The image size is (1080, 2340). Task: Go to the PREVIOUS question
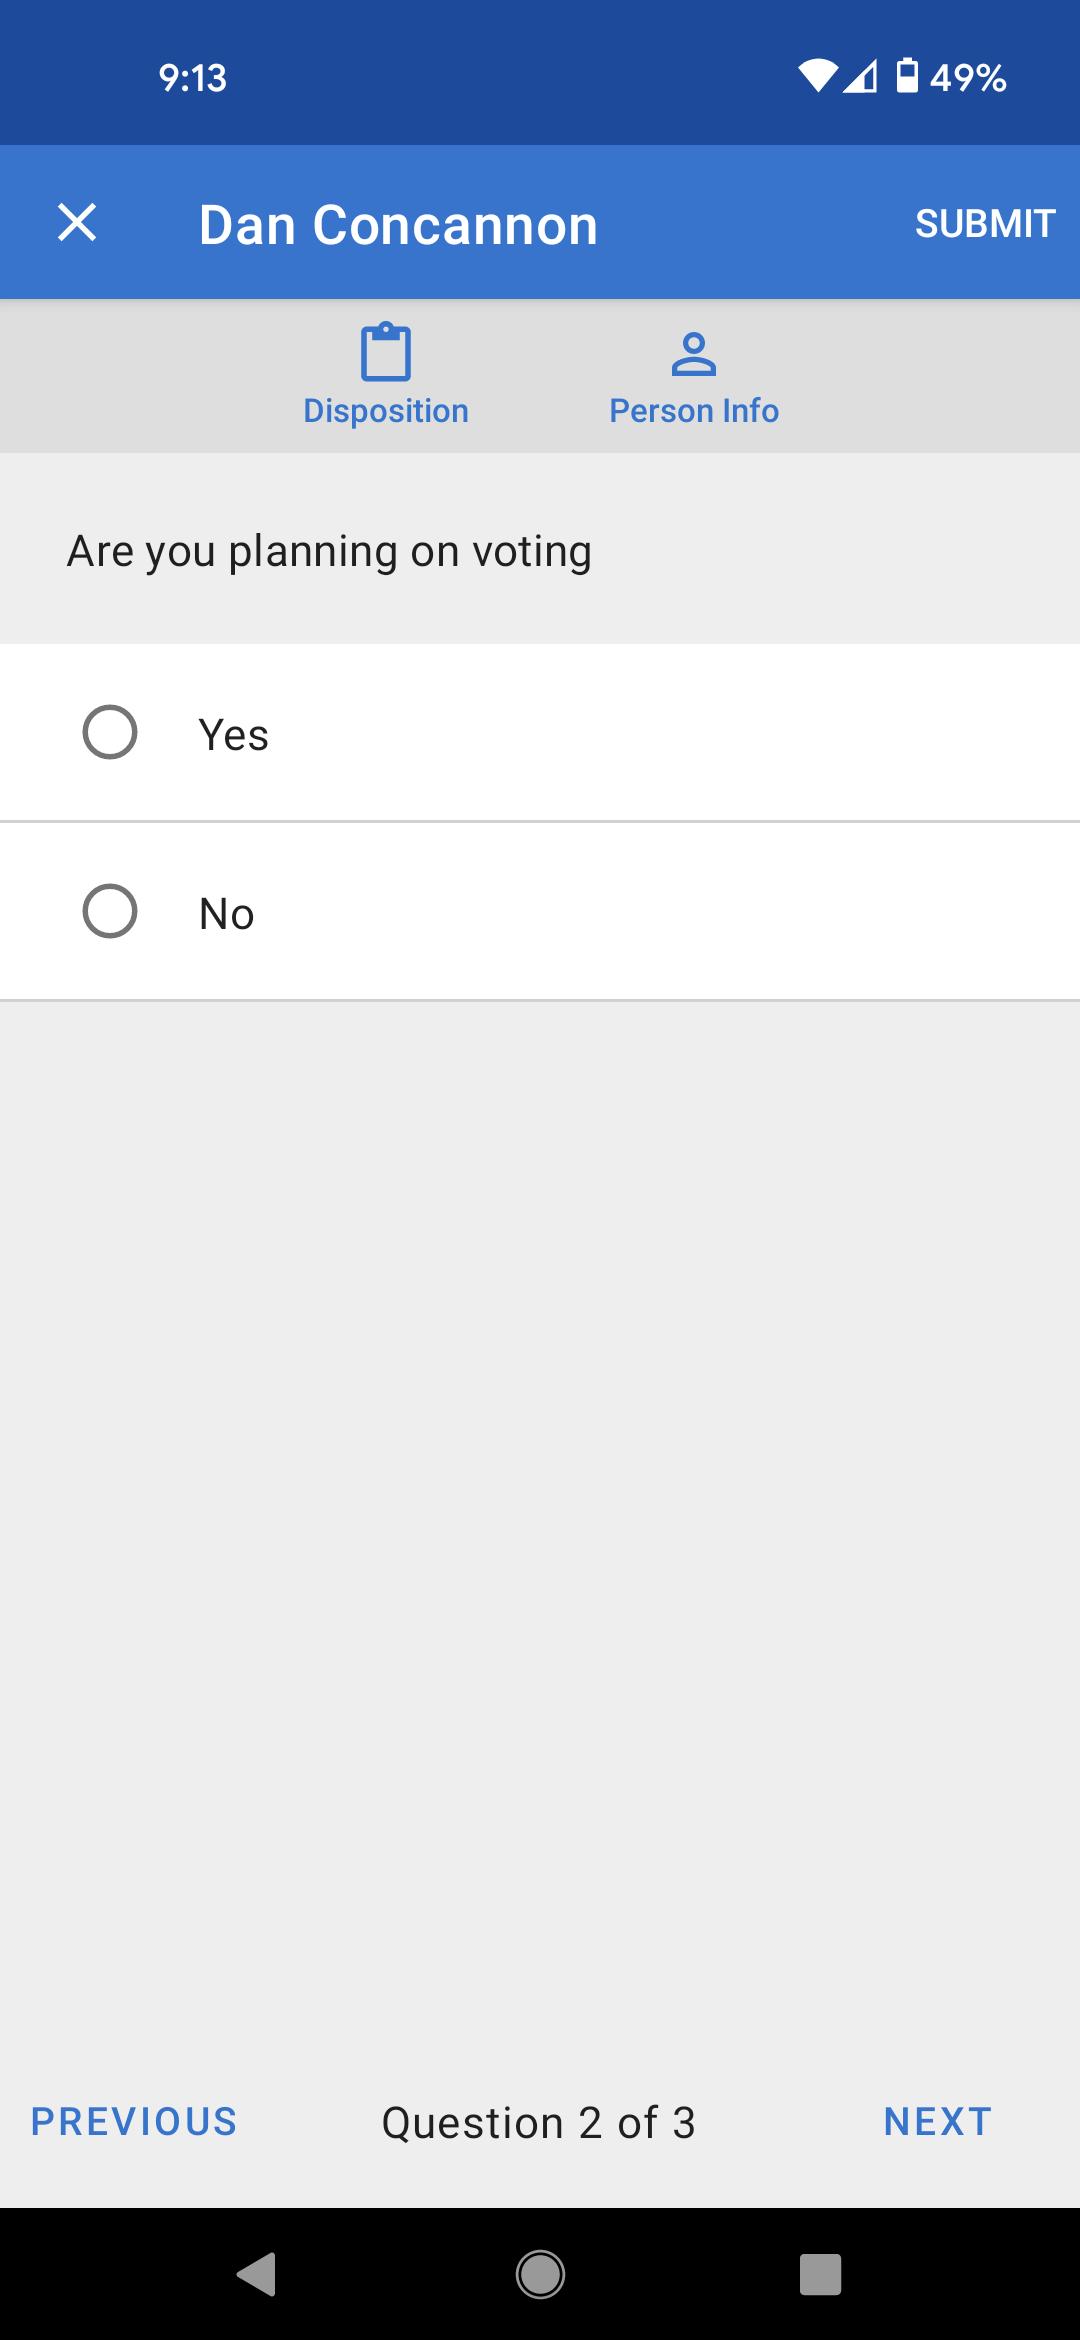[134, 2122]
